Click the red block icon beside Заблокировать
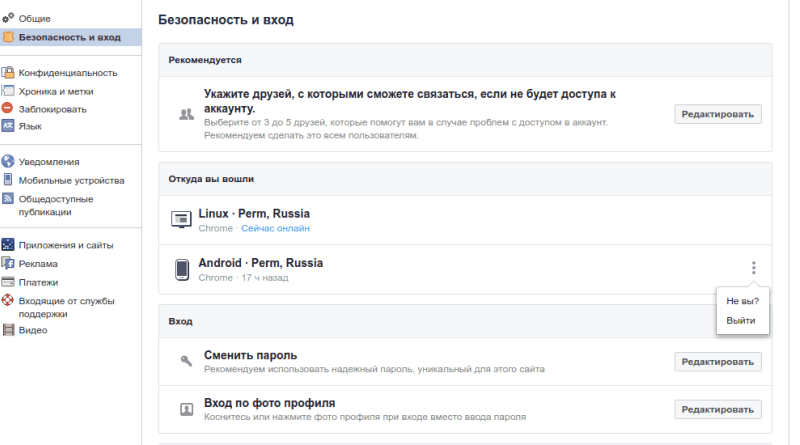This screenshot has height=445, width=800. [x=7, y=108]
